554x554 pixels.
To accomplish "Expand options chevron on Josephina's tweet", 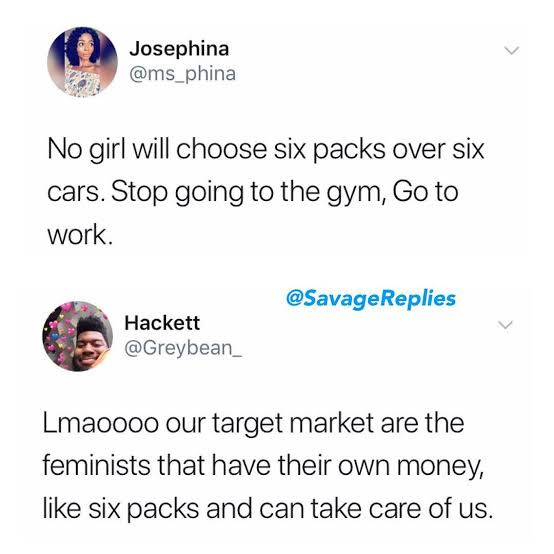I will coord(511,51).
